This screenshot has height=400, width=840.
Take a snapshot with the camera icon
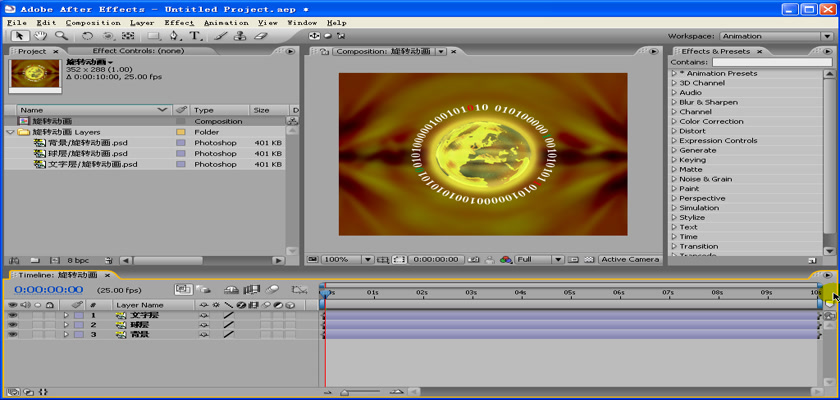coord(473,259)
